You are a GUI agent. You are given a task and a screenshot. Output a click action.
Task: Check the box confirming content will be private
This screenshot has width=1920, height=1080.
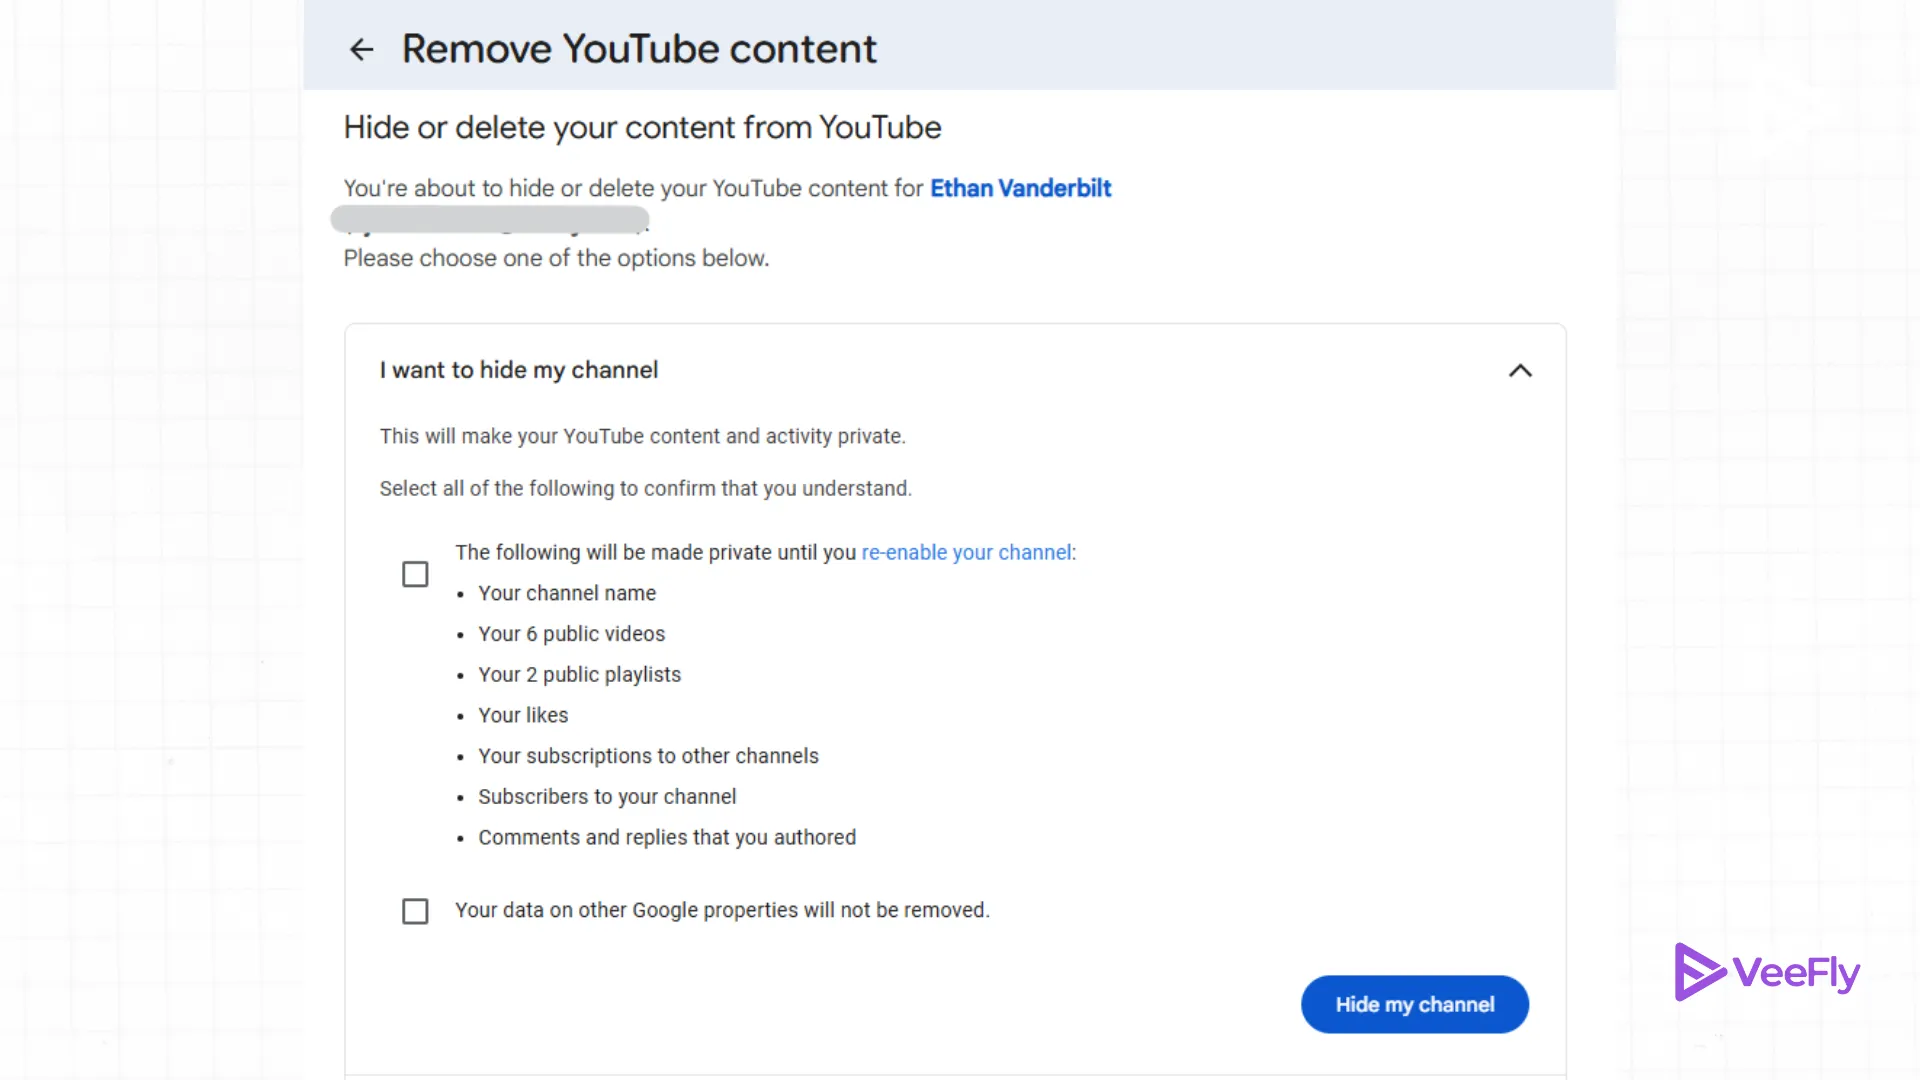tap(415, 573)
